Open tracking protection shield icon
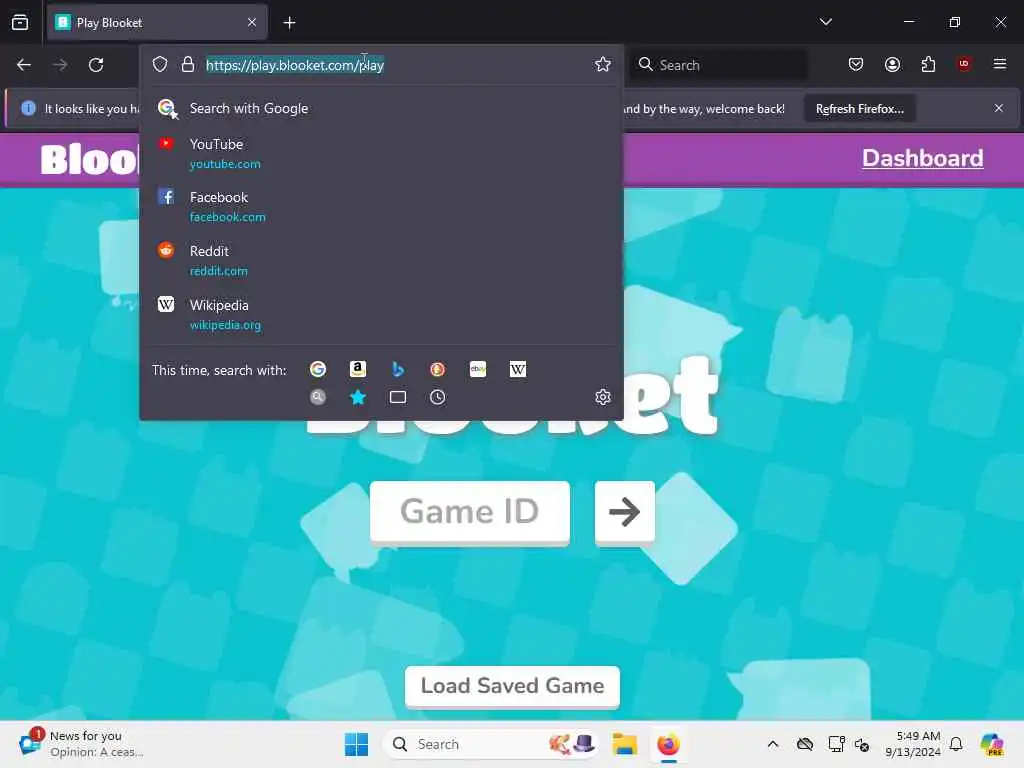The height and width of the screenshot is (768, 1024). [160, 64]
